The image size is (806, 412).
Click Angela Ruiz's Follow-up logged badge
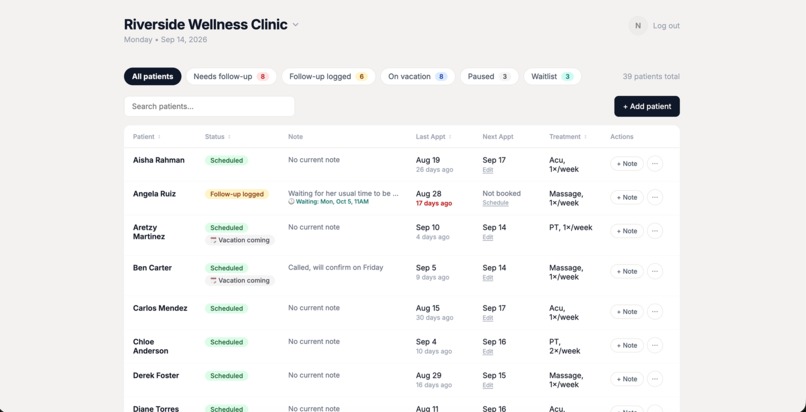click(236, 194)
